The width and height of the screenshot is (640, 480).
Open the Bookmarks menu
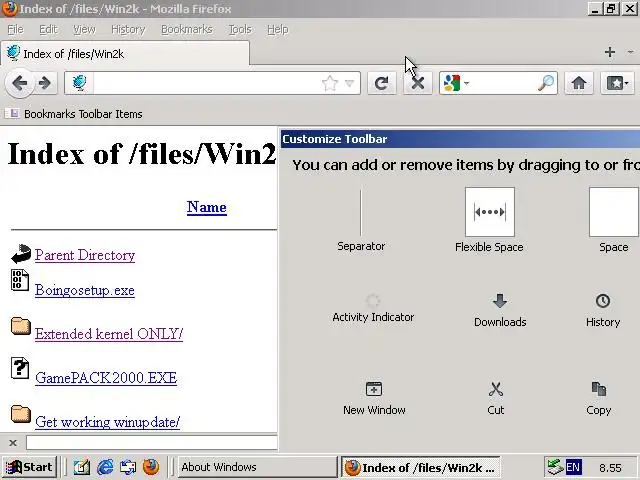coord(187,29)
